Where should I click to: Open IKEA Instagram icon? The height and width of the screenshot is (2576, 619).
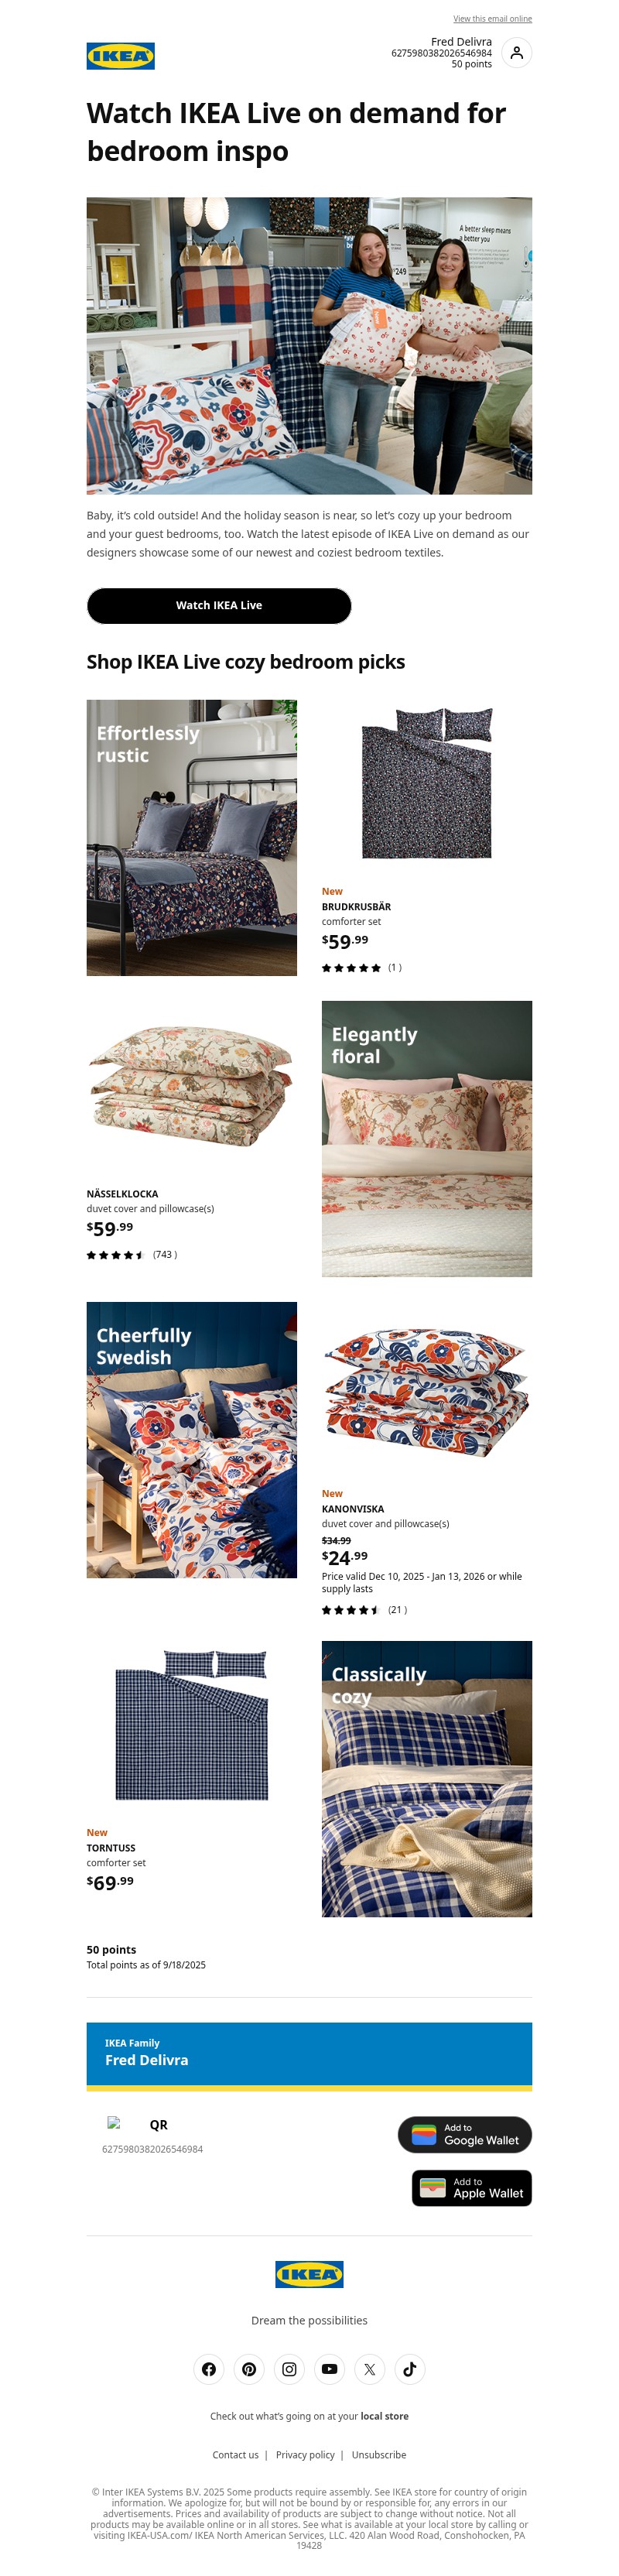[x=289, y=2369]
